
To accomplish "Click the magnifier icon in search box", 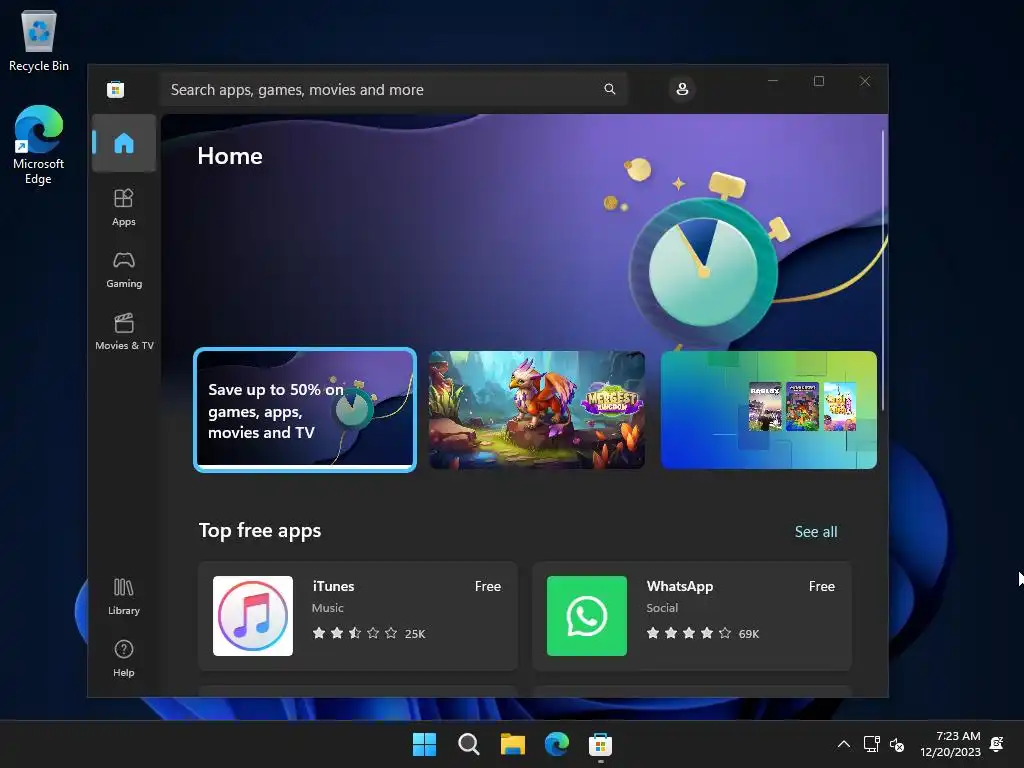I will click(609, 89).
